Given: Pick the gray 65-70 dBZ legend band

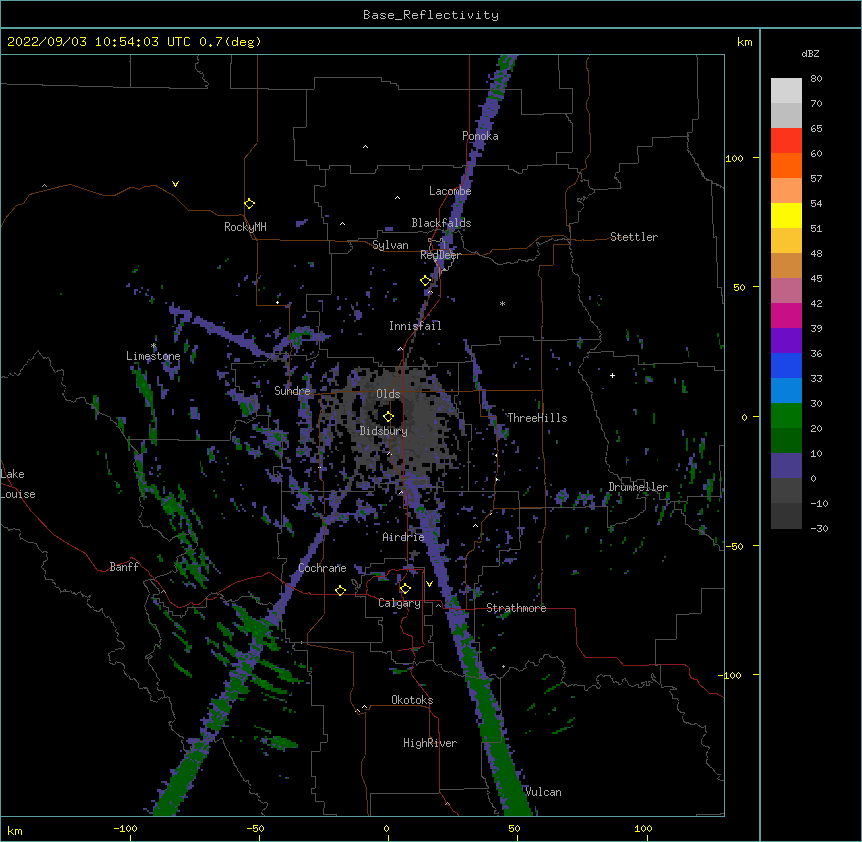Looking at the screenshot, I should pos(786,115).
